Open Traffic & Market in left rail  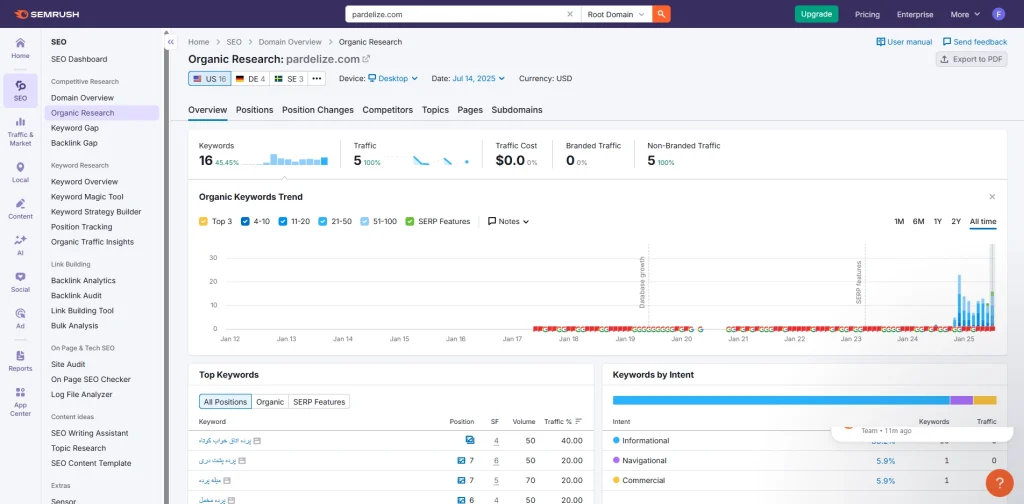tap(20, 131)
